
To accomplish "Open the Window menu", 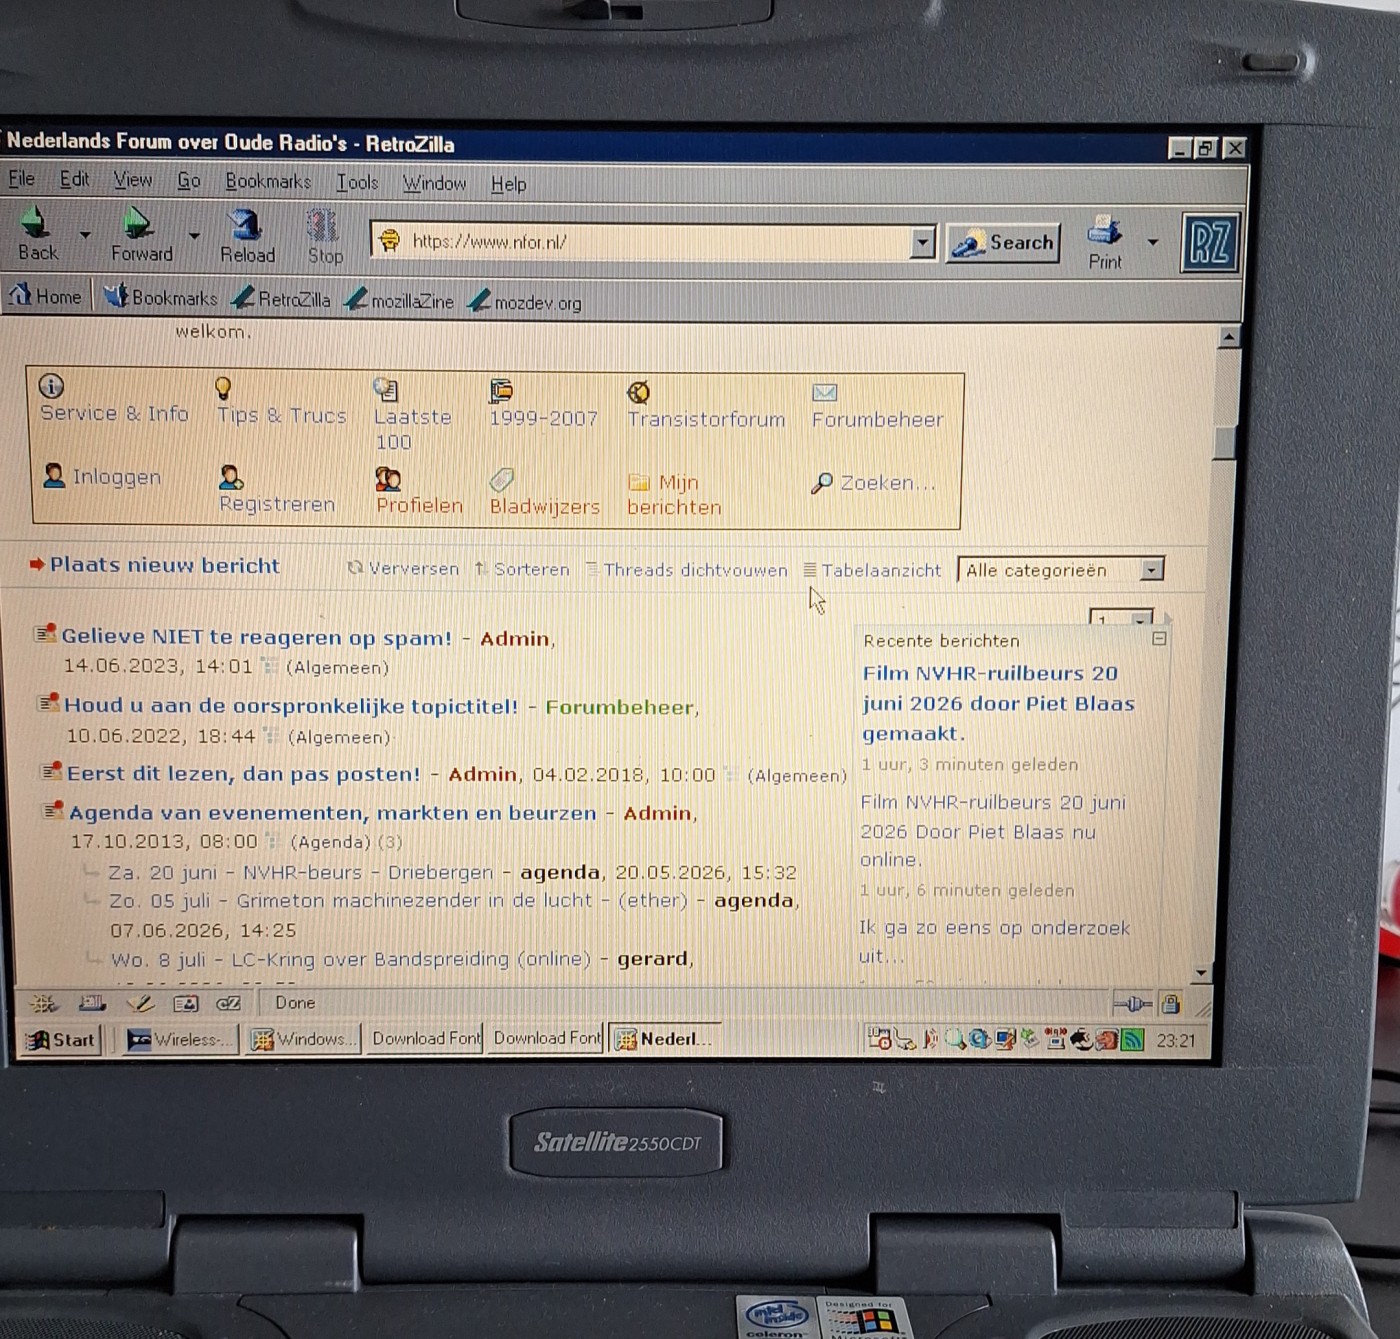I will click(434, 183).
